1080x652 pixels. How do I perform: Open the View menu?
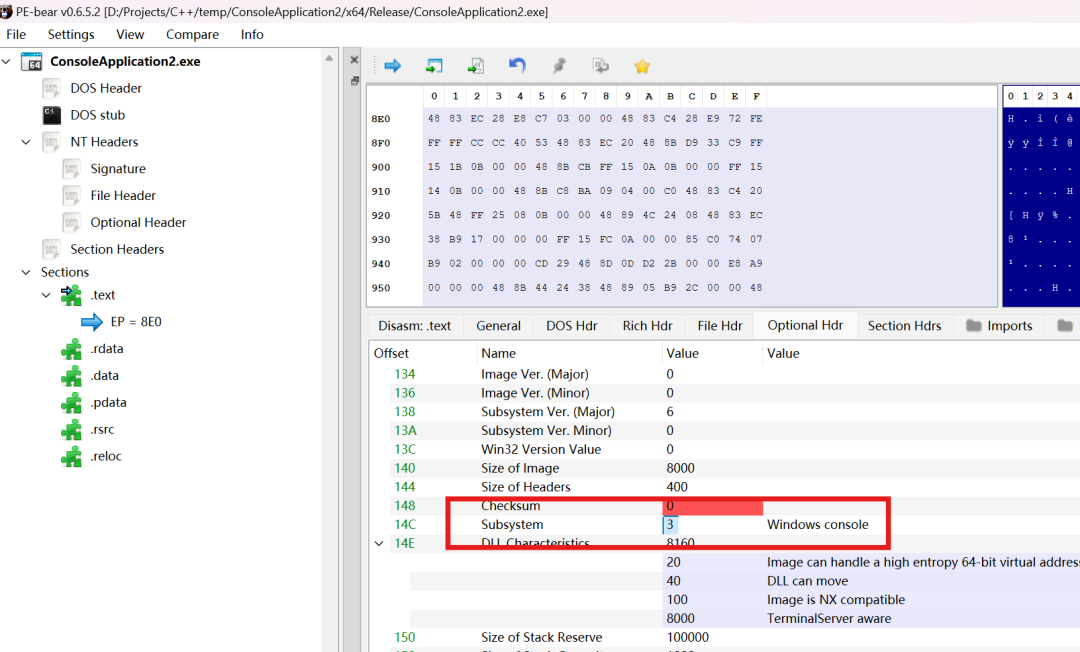click(130, 34)
